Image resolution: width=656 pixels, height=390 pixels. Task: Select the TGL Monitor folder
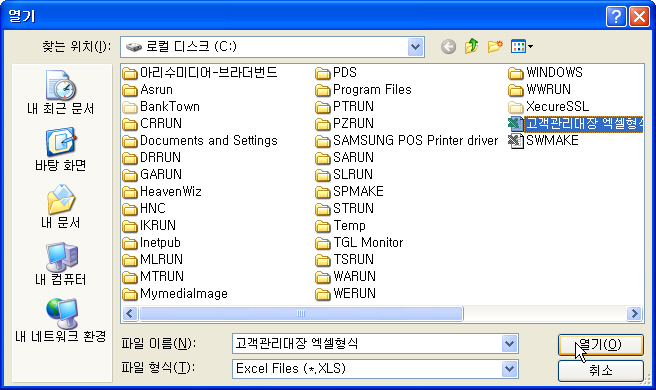tap(359, 243)
